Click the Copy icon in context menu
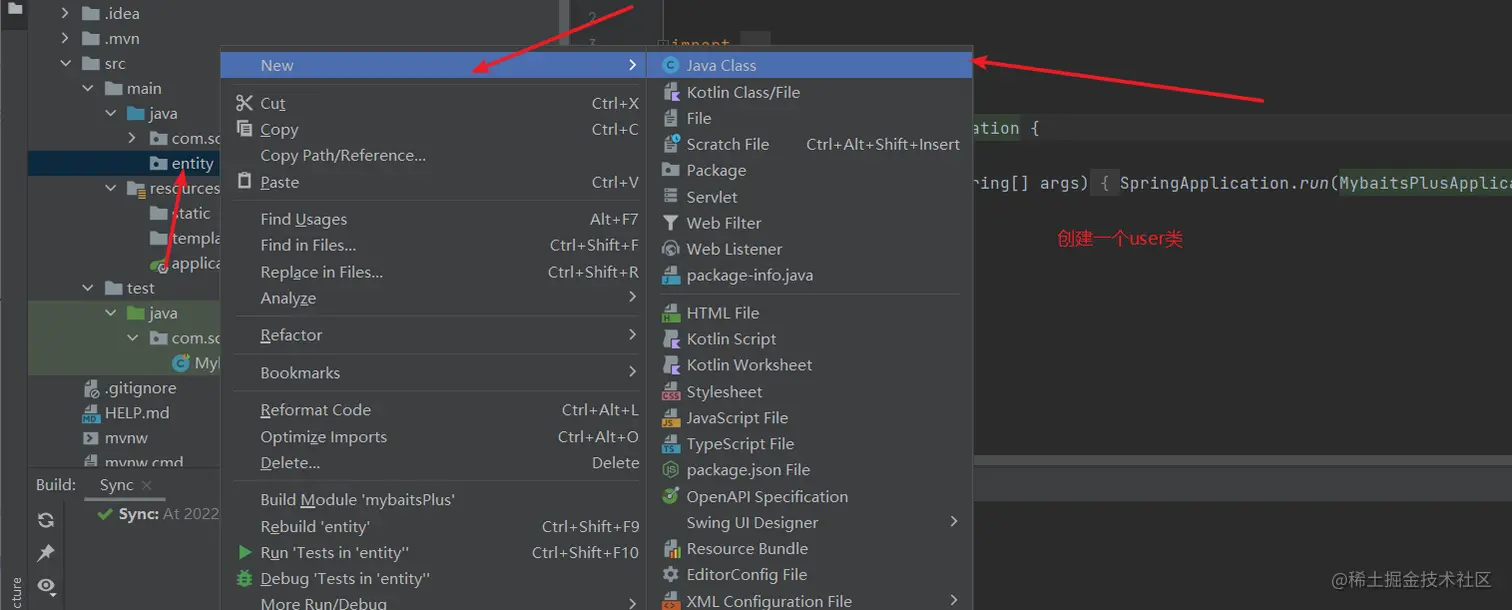1512x610 pixels. click(x=245, y=129)
